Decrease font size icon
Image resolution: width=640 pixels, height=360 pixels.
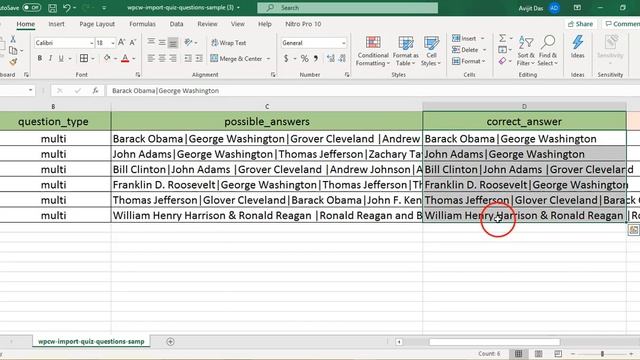click(x=133, y=42)
